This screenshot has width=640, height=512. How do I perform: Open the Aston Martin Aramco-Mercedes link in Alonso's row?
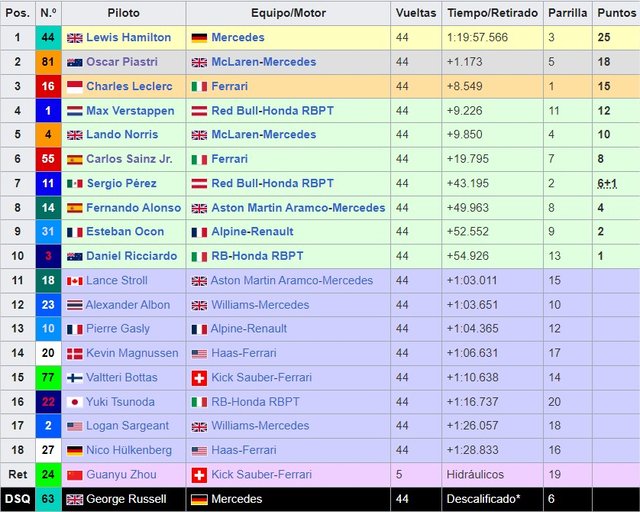[x=298, y=208]
